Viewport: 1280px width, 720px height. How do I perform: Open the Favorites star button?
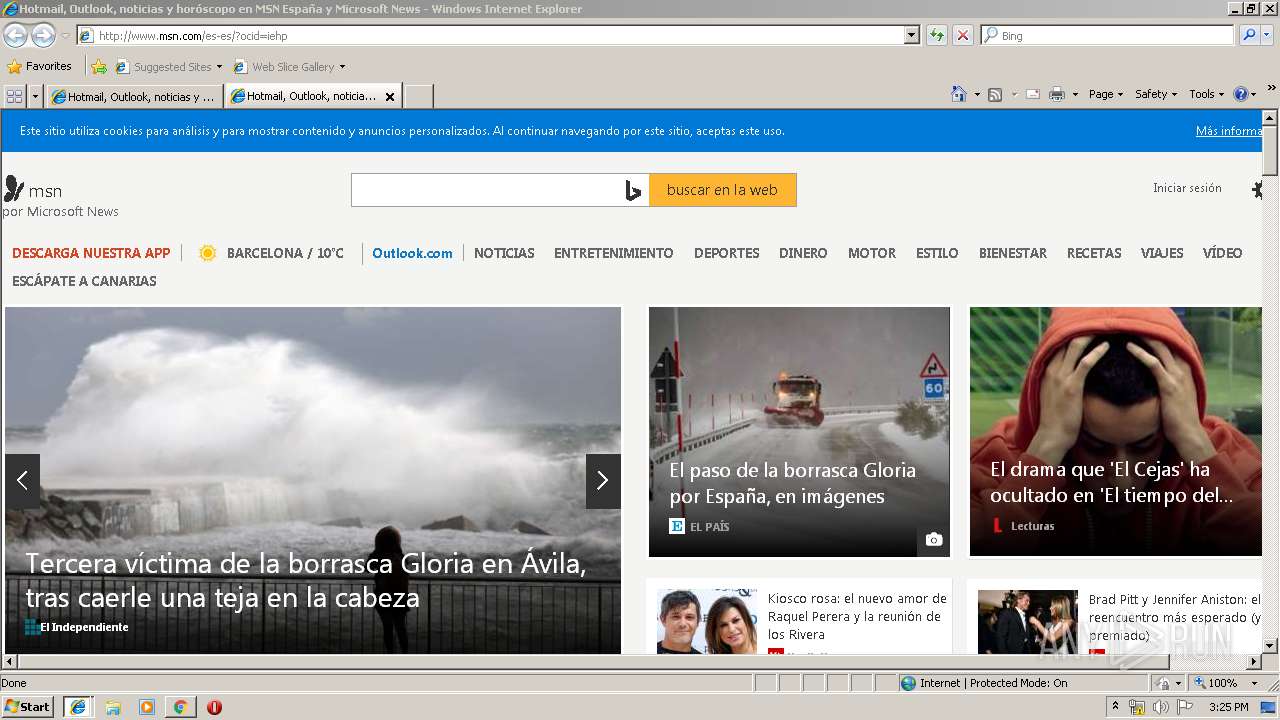[x=39, y=66]
